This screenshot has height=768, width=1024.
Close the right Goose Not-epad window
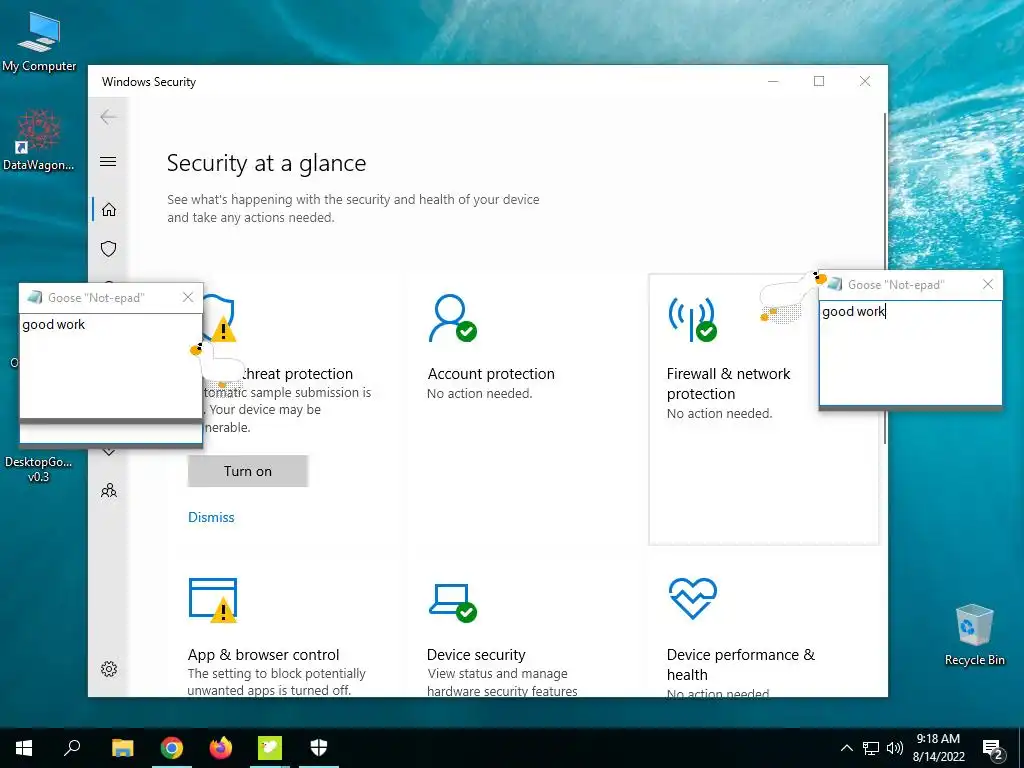(x=988, y=284)
